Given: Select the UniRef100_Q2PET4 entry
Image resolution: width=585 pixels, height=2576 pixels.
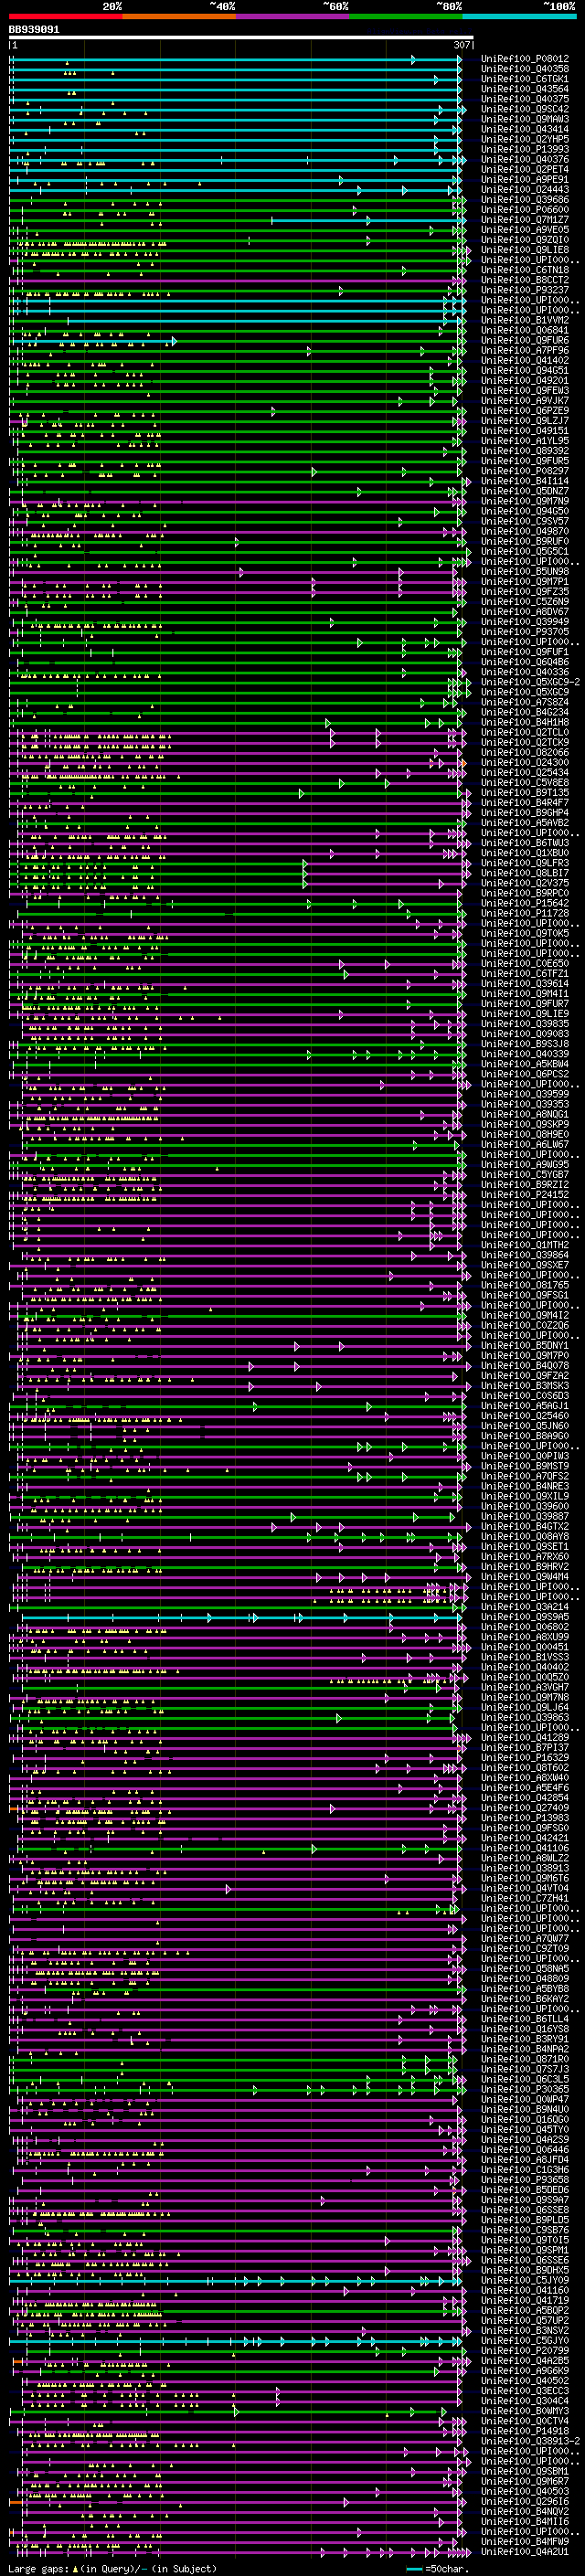Looking at the screenshot, I should coord(525,169).
